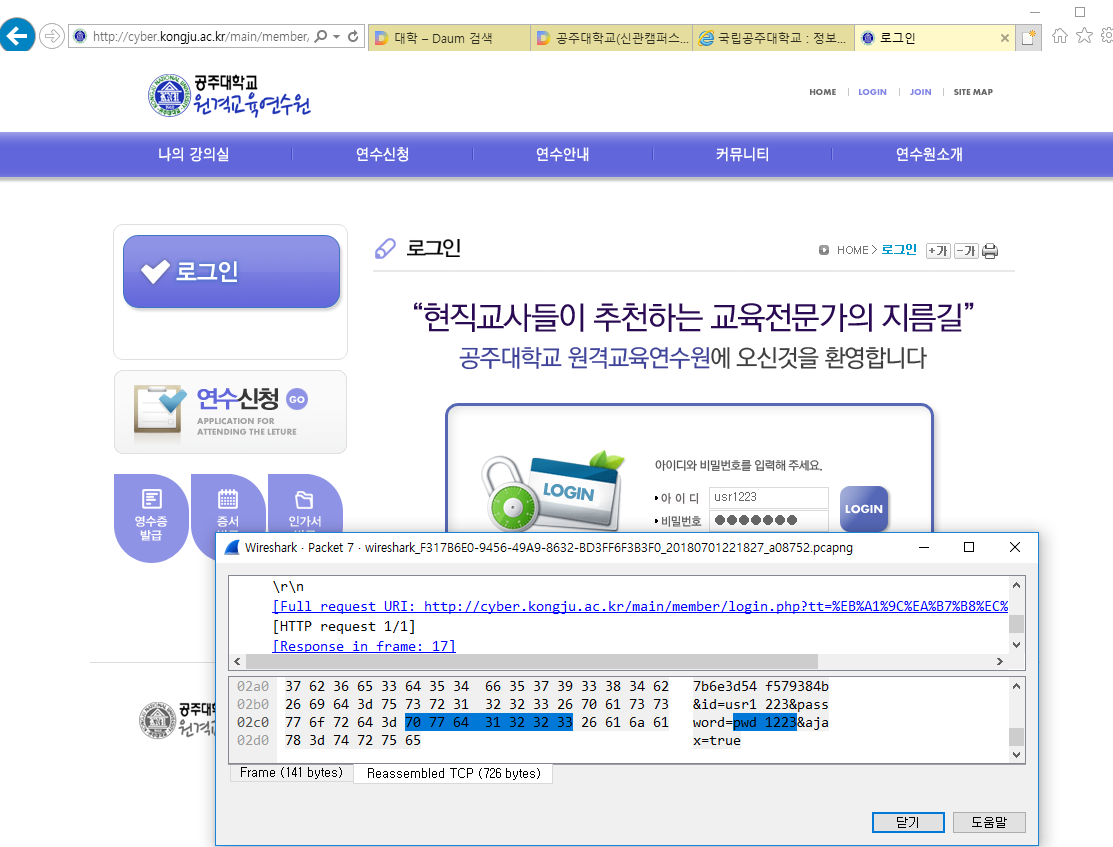This screenshot has width=1113, height=847.
Task: Open the 'Full request URI' link in Wireshark
Action: (640, 606)
